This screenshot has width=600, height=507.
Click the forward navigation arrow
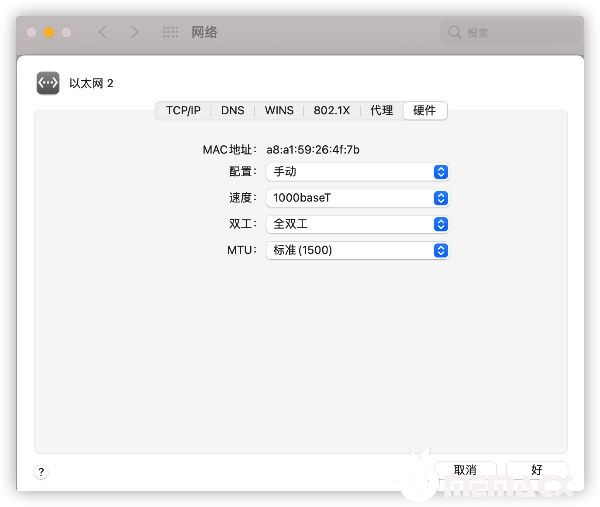135,32
